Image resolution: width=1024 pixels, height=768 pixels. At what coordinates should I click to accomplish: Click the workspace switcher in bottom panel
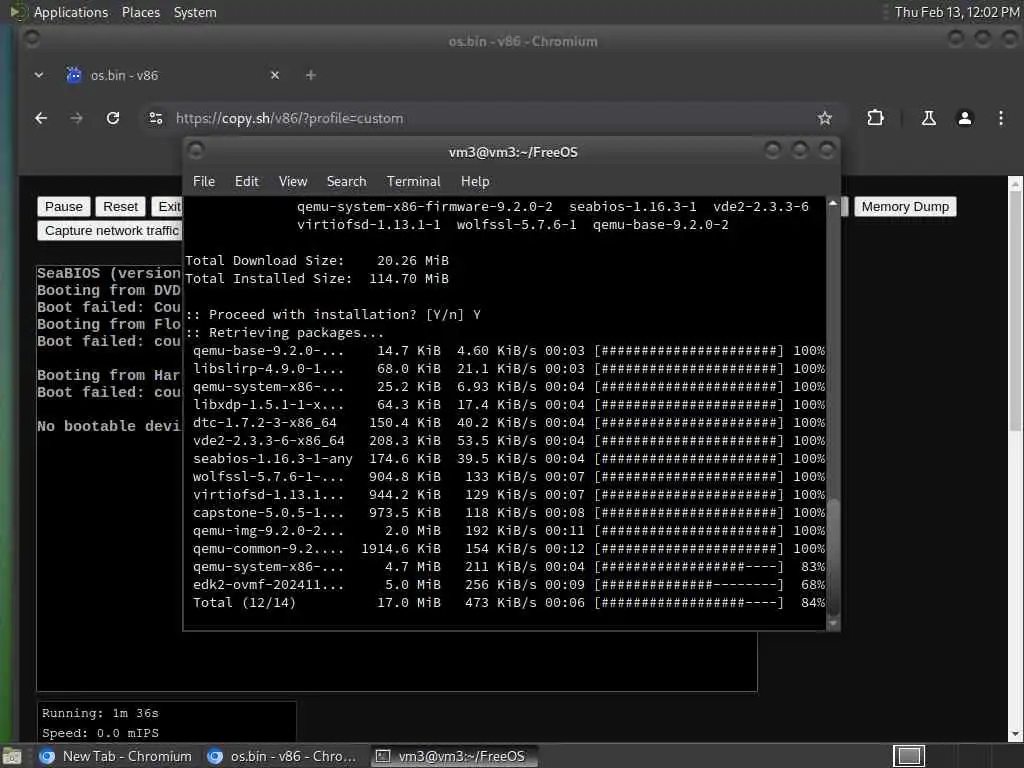coord(908,756)
